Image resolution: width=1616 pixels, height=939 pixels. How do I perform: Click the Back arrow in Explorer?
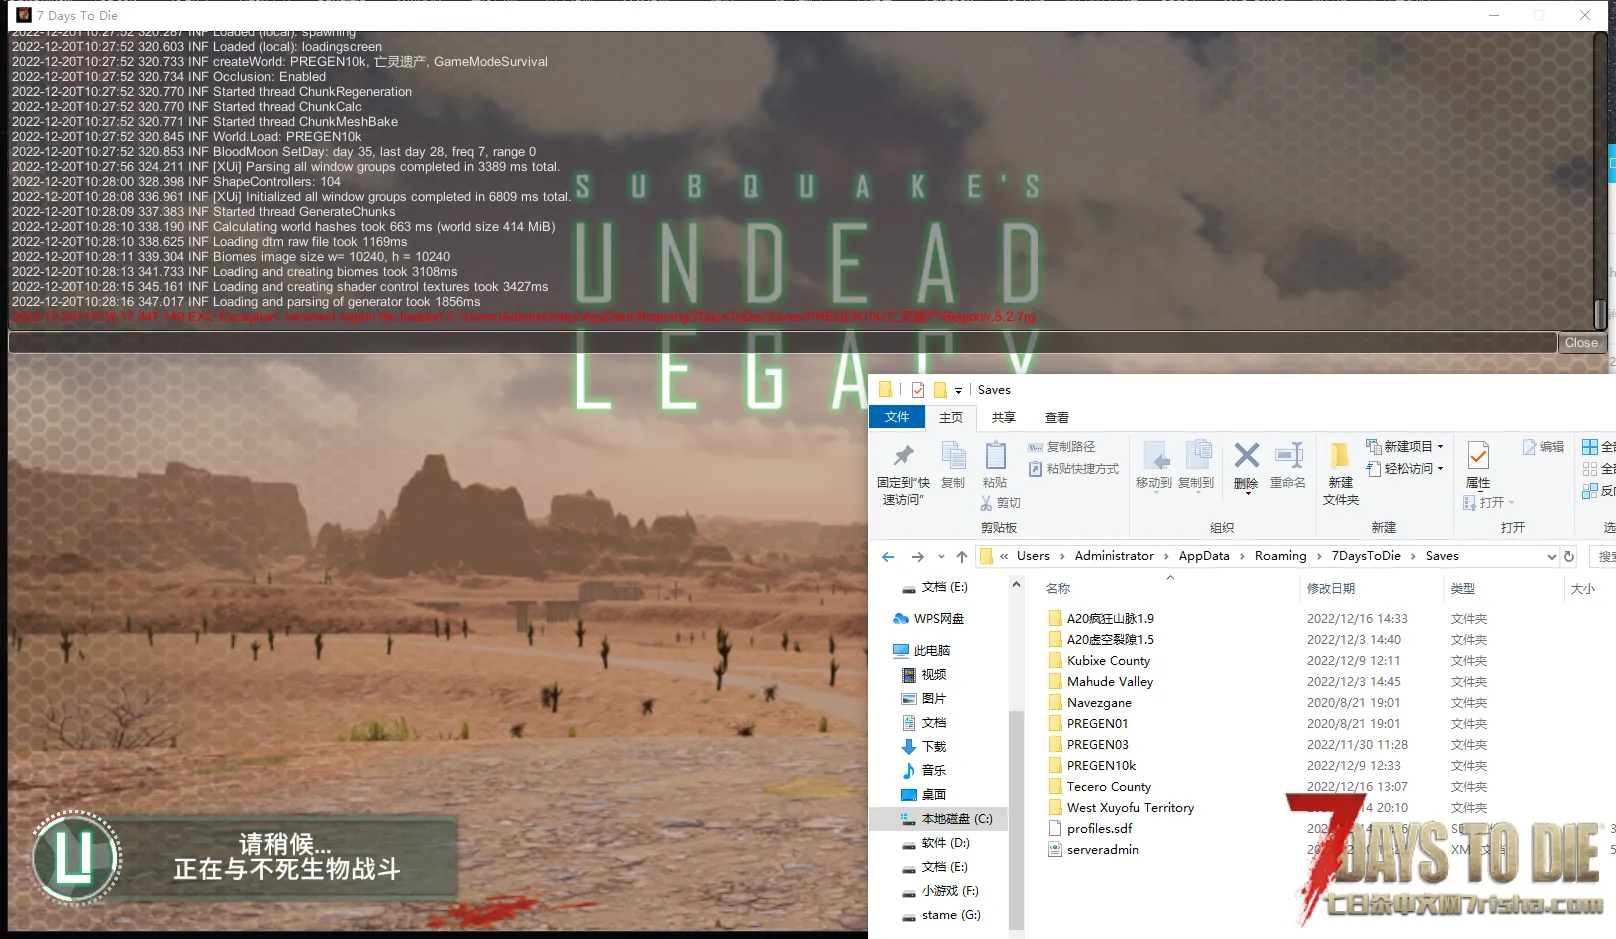888,556
